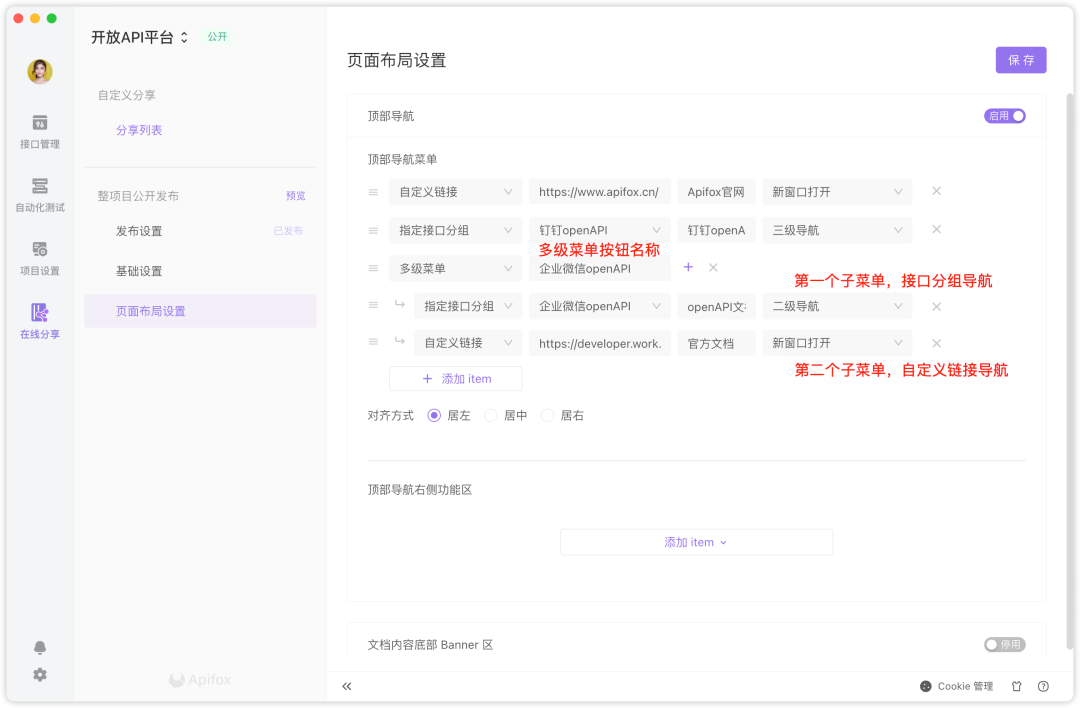The image size is (1080, 708).
Task: Click + 添加 item under menu list
Action: (x=455, y=379)
